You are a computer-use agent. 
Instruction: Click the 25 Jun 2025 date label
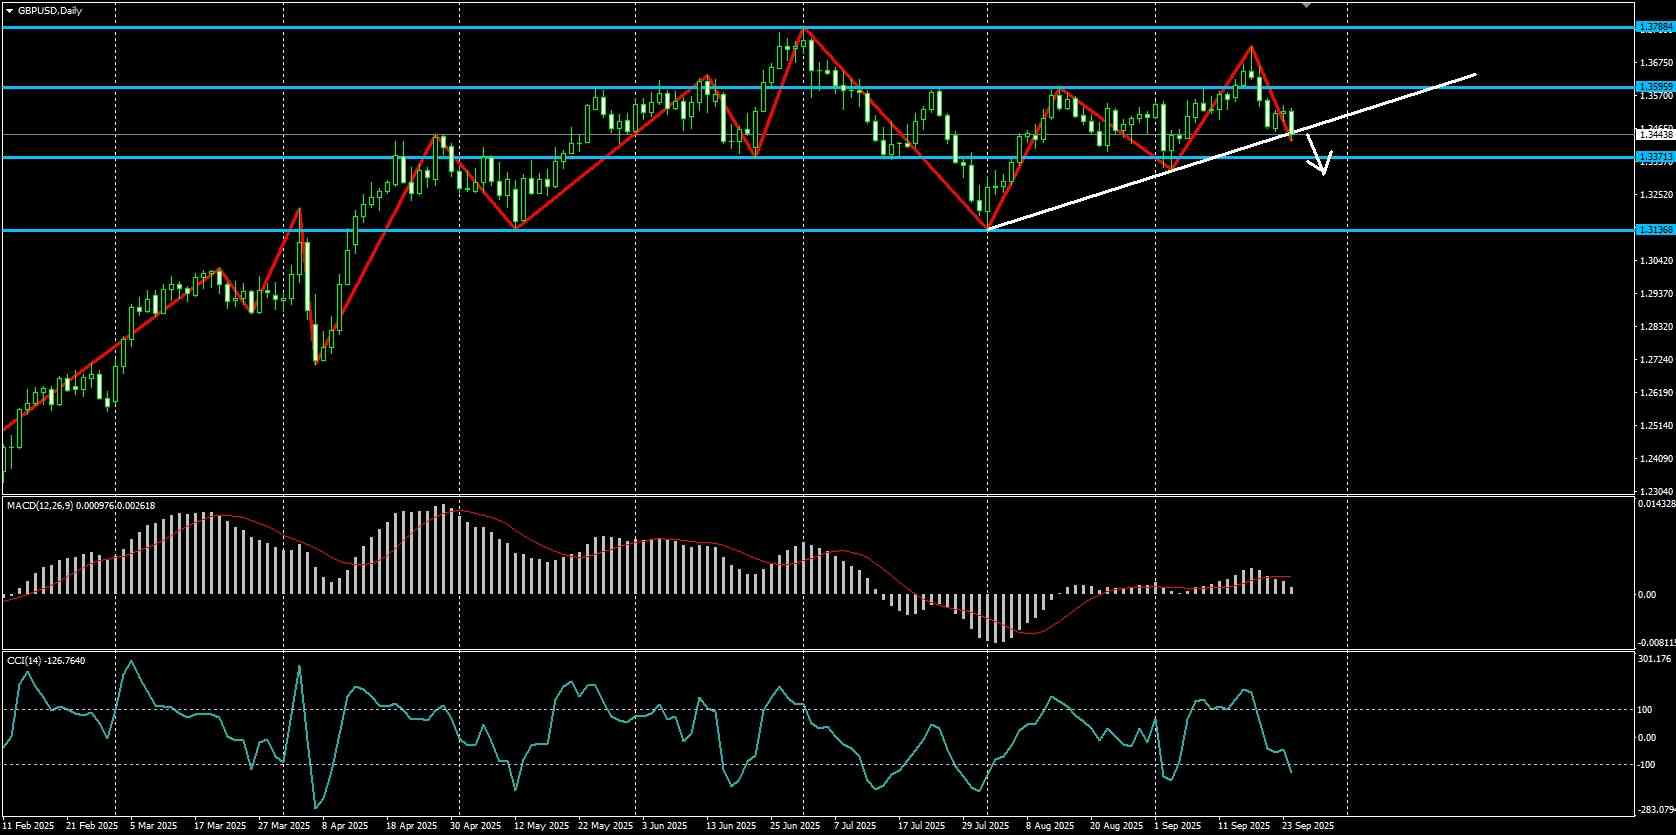[x=795, y=826]
